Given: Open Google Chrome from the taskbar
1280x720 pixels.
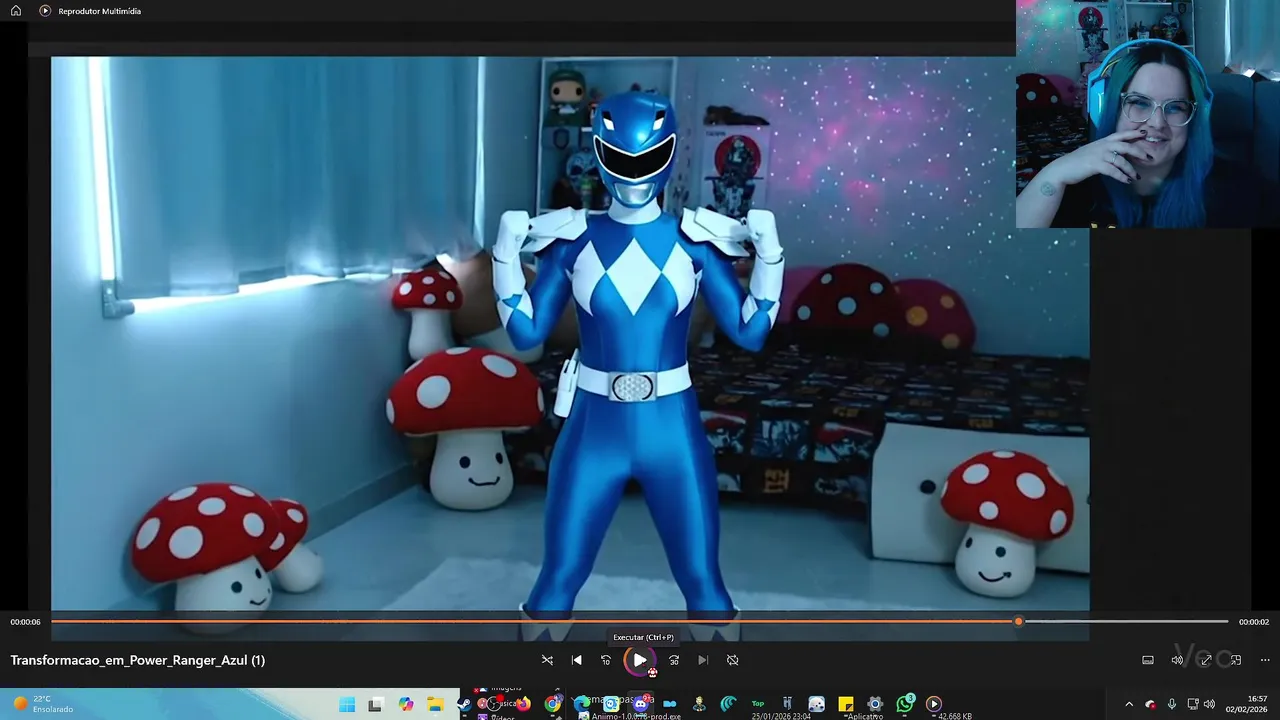Looking at the screenshot, I should coord(553,704).
